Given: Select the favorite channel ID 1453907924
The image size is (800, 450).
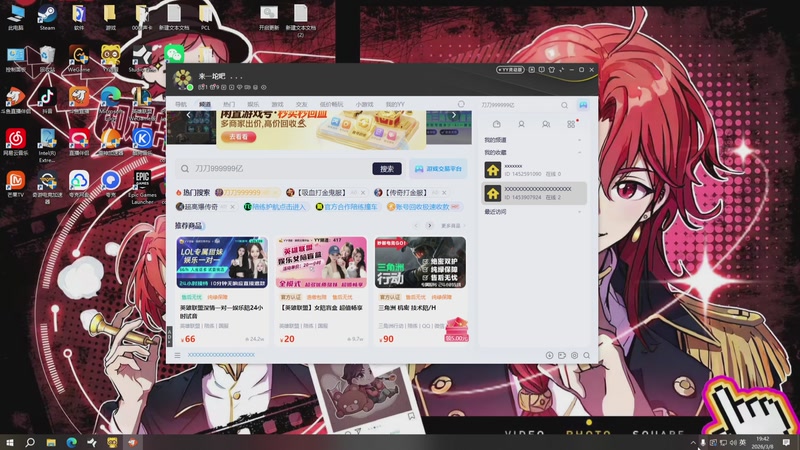Looking at the screenshot, I should tap(534, 193).
